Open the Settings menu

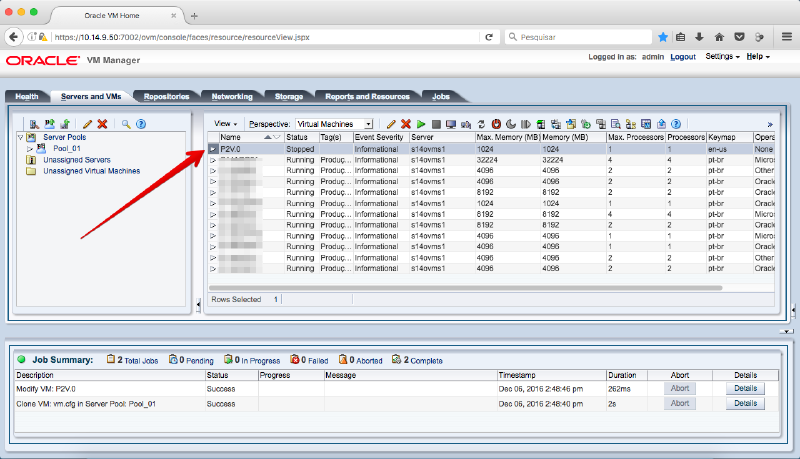722,57
